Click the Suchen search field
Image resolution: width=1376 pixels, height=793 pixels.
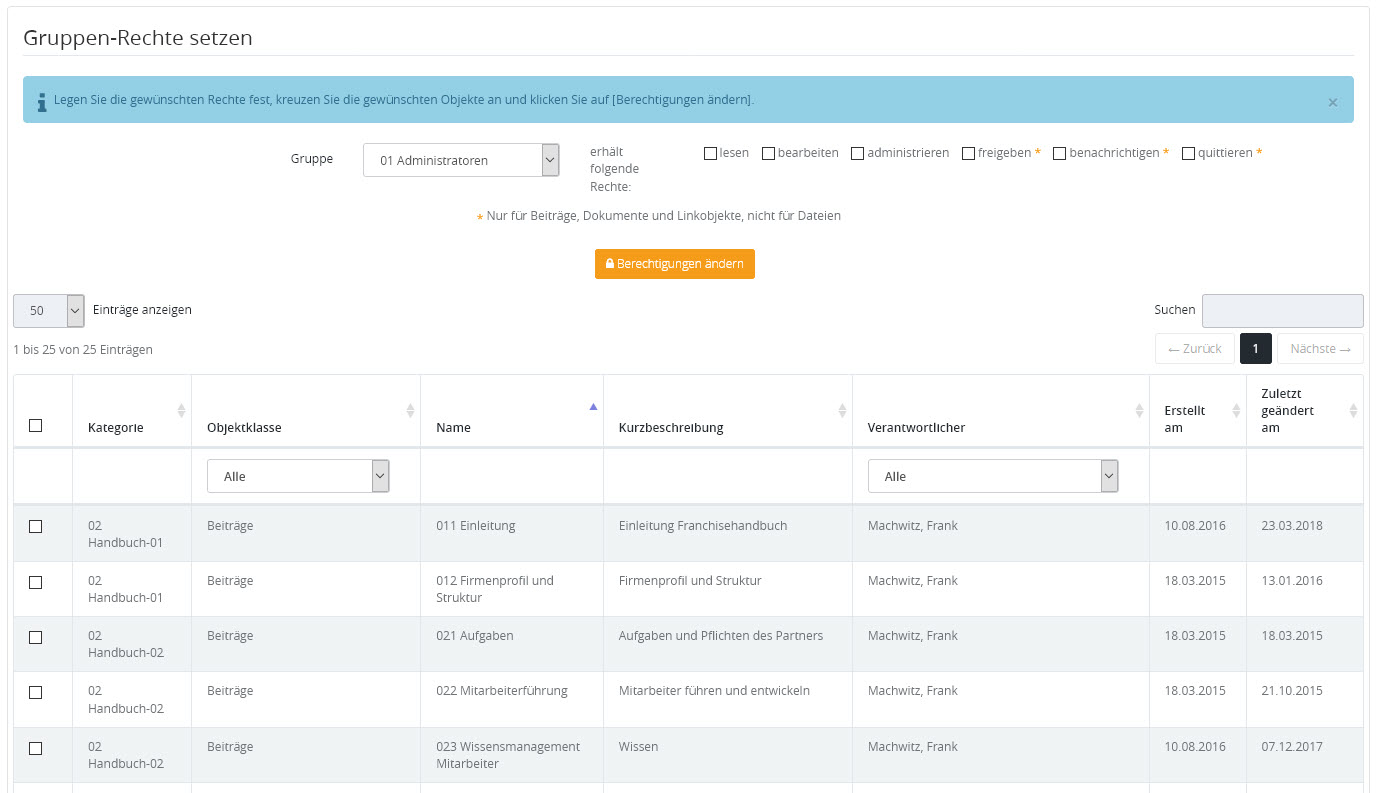pos(1282,311)
